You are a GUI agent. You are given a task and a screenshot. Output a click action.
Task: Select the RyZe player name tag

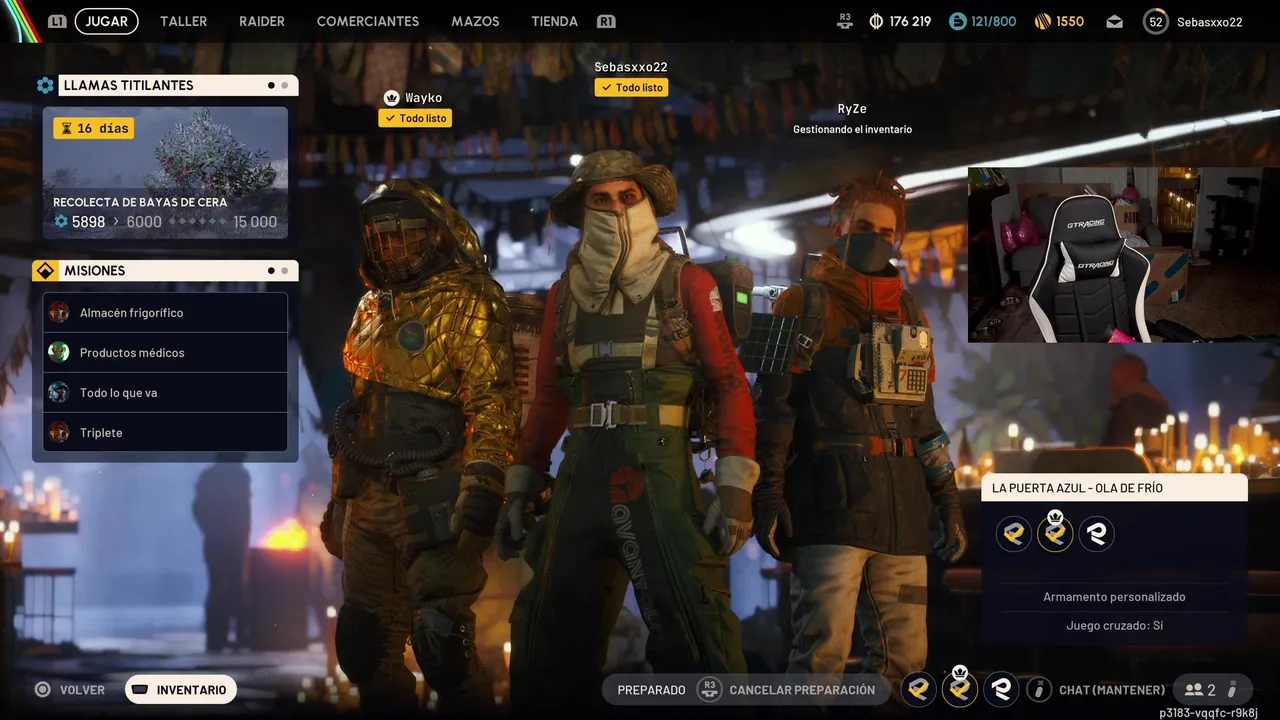point(852,109)
